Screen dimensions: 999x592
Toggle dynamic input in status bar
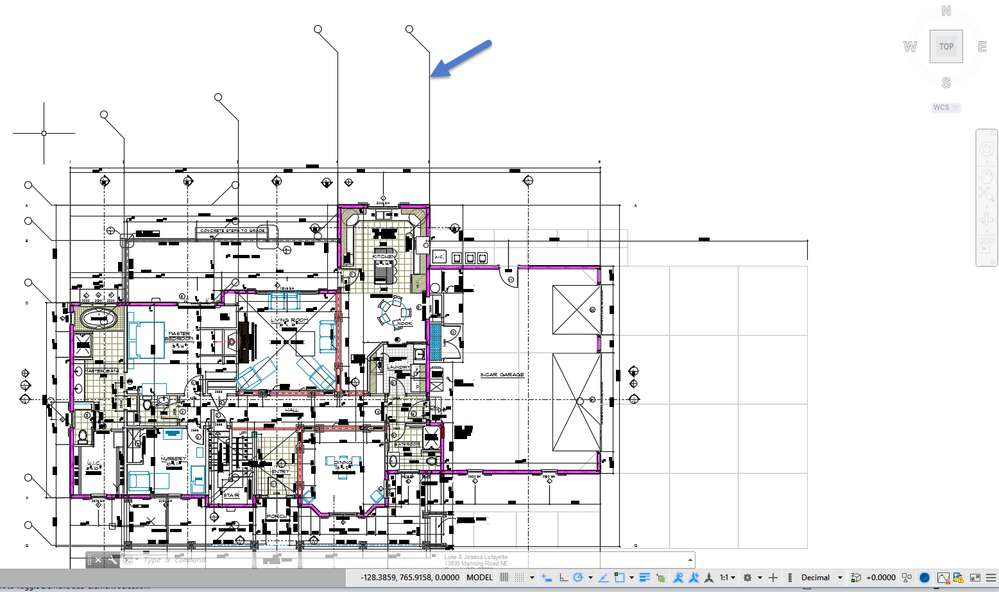tap(547, 577)
